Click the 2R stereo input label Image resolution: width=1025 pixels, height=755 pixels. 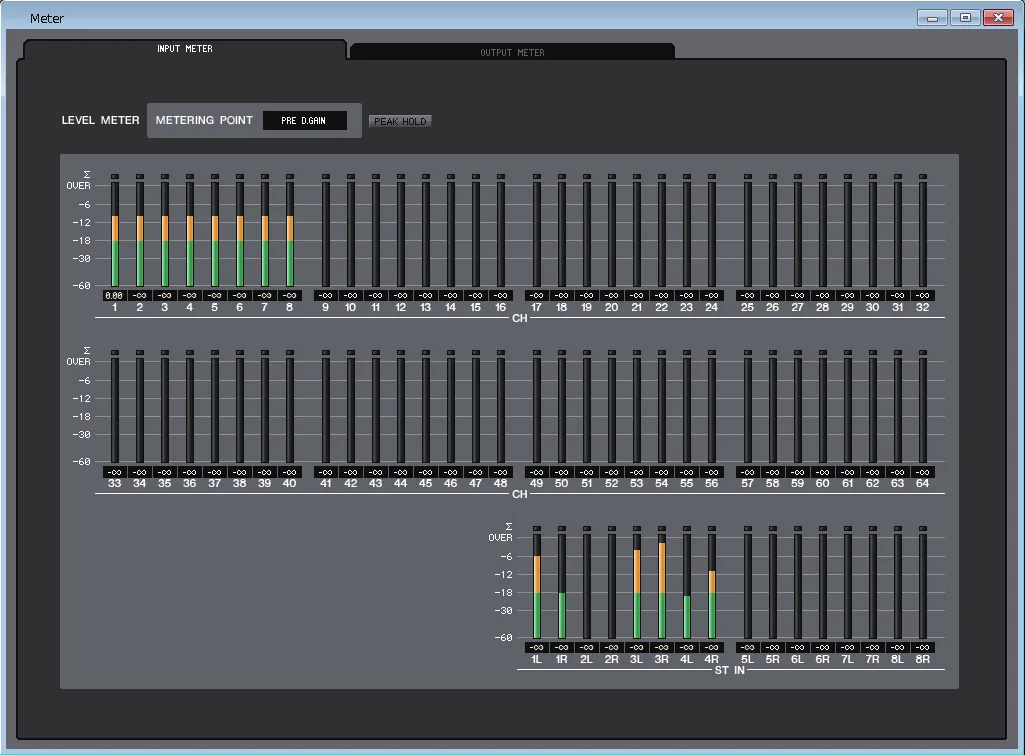611,659
